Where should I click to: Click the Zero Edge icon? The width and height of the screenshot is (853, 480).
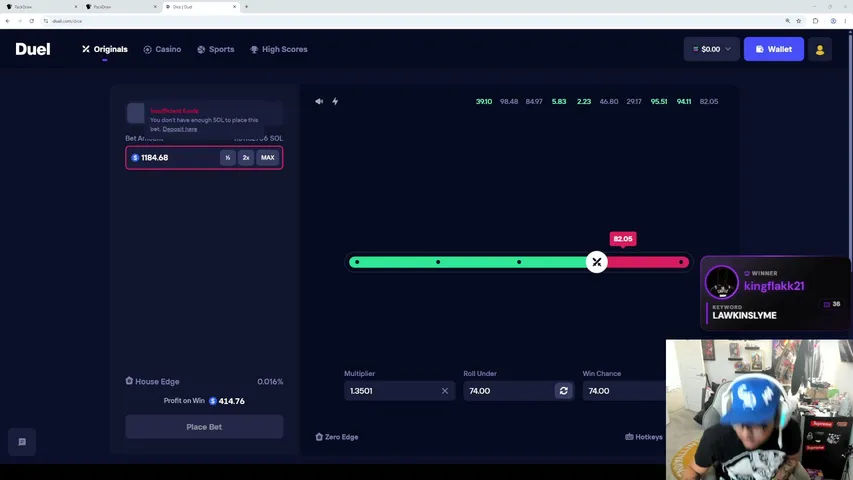coord(319,437)
